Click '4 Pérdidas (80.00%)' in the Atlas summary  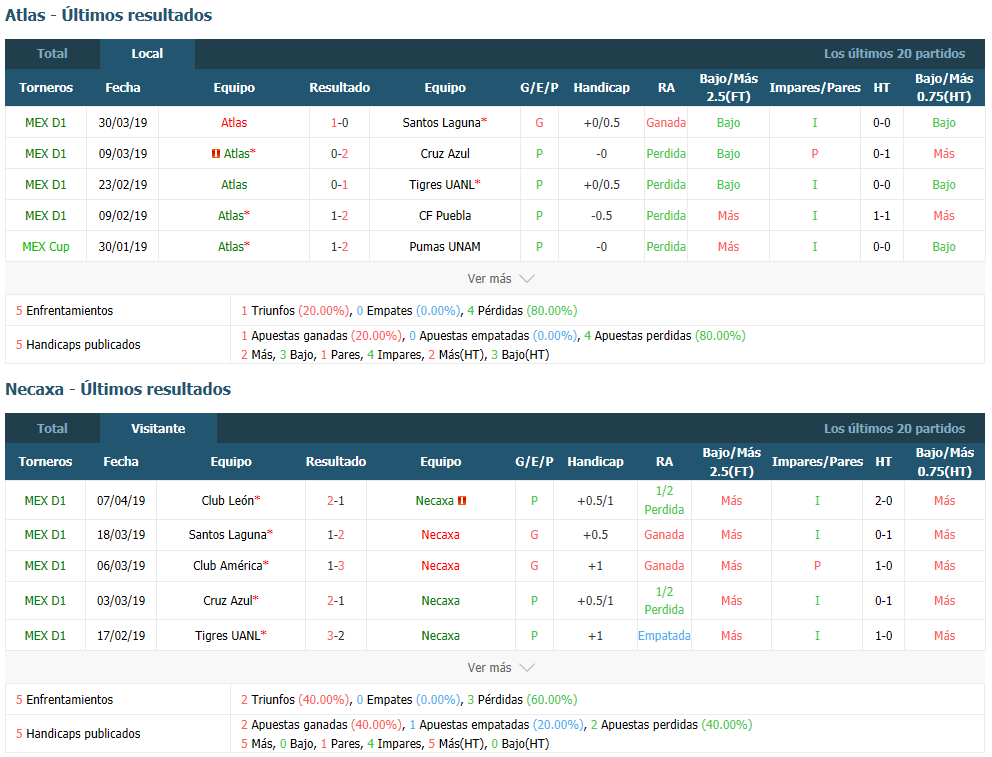coord(522,311)
